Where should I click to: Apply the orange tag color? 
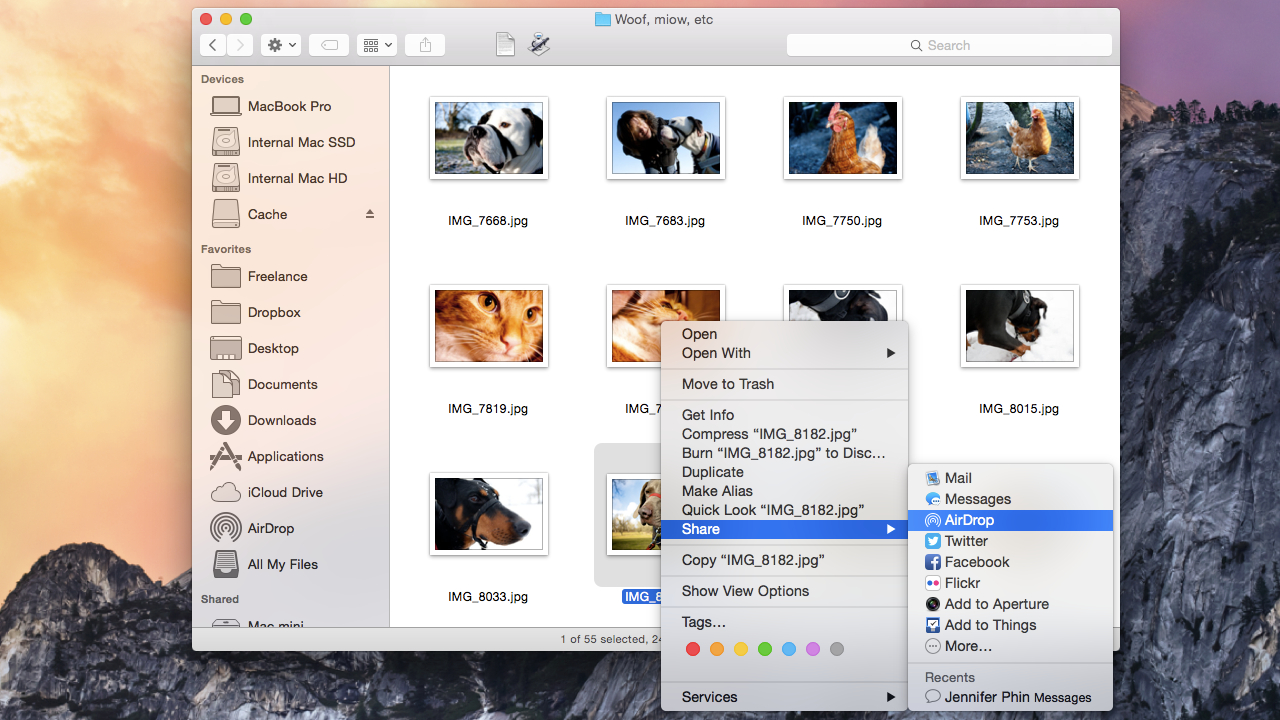[x=717, y=649]
